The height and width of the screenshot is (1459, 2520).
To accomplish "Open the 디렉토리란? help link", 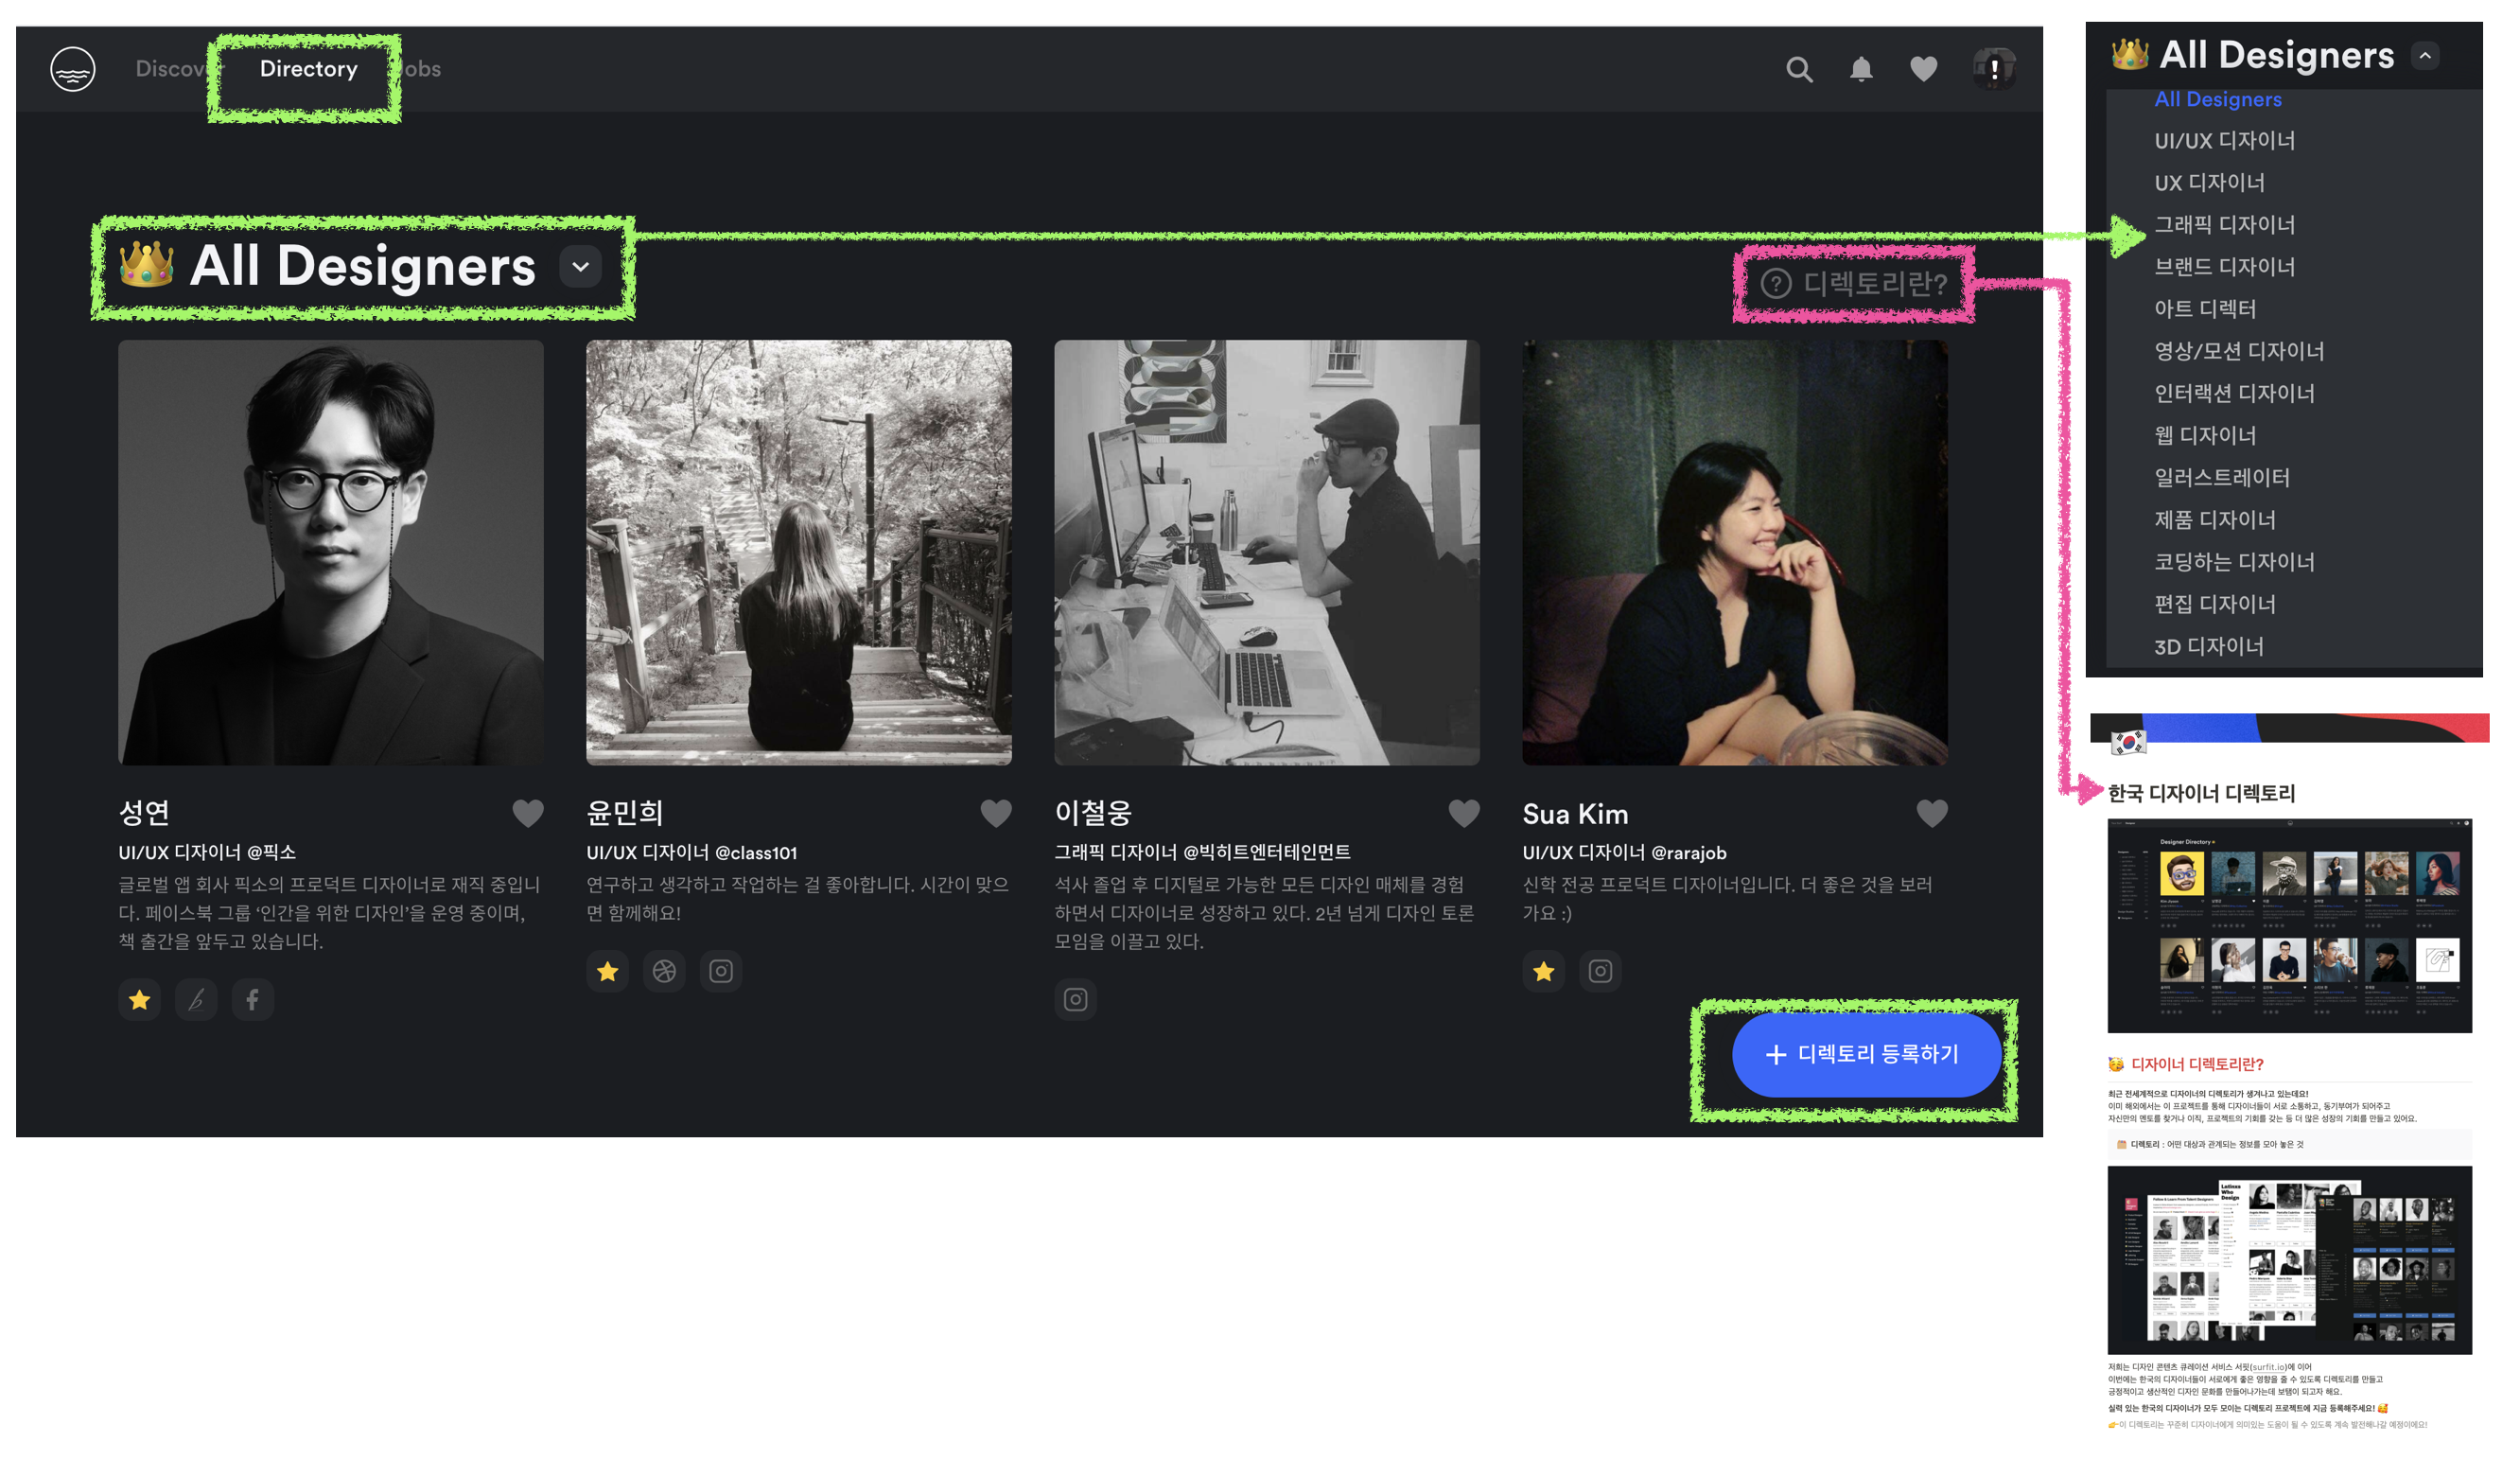I will pos(1855,284).
